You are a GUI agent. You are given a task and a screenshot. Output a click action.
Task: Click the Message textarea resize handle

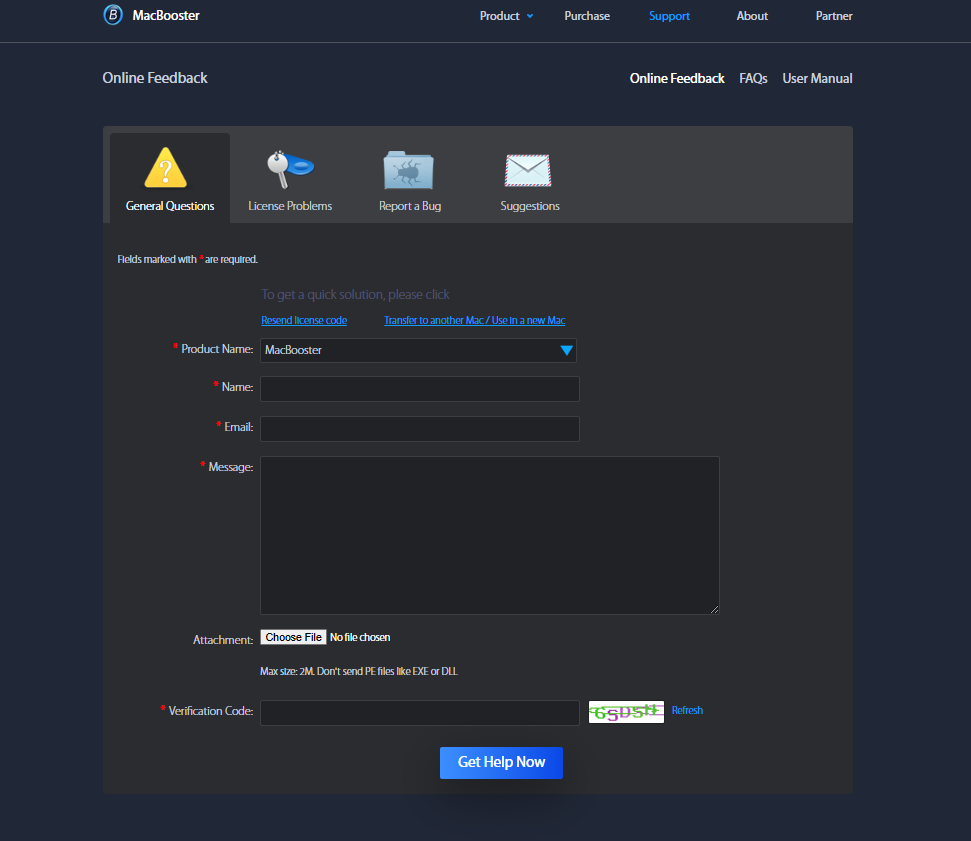tap(715, 610)
